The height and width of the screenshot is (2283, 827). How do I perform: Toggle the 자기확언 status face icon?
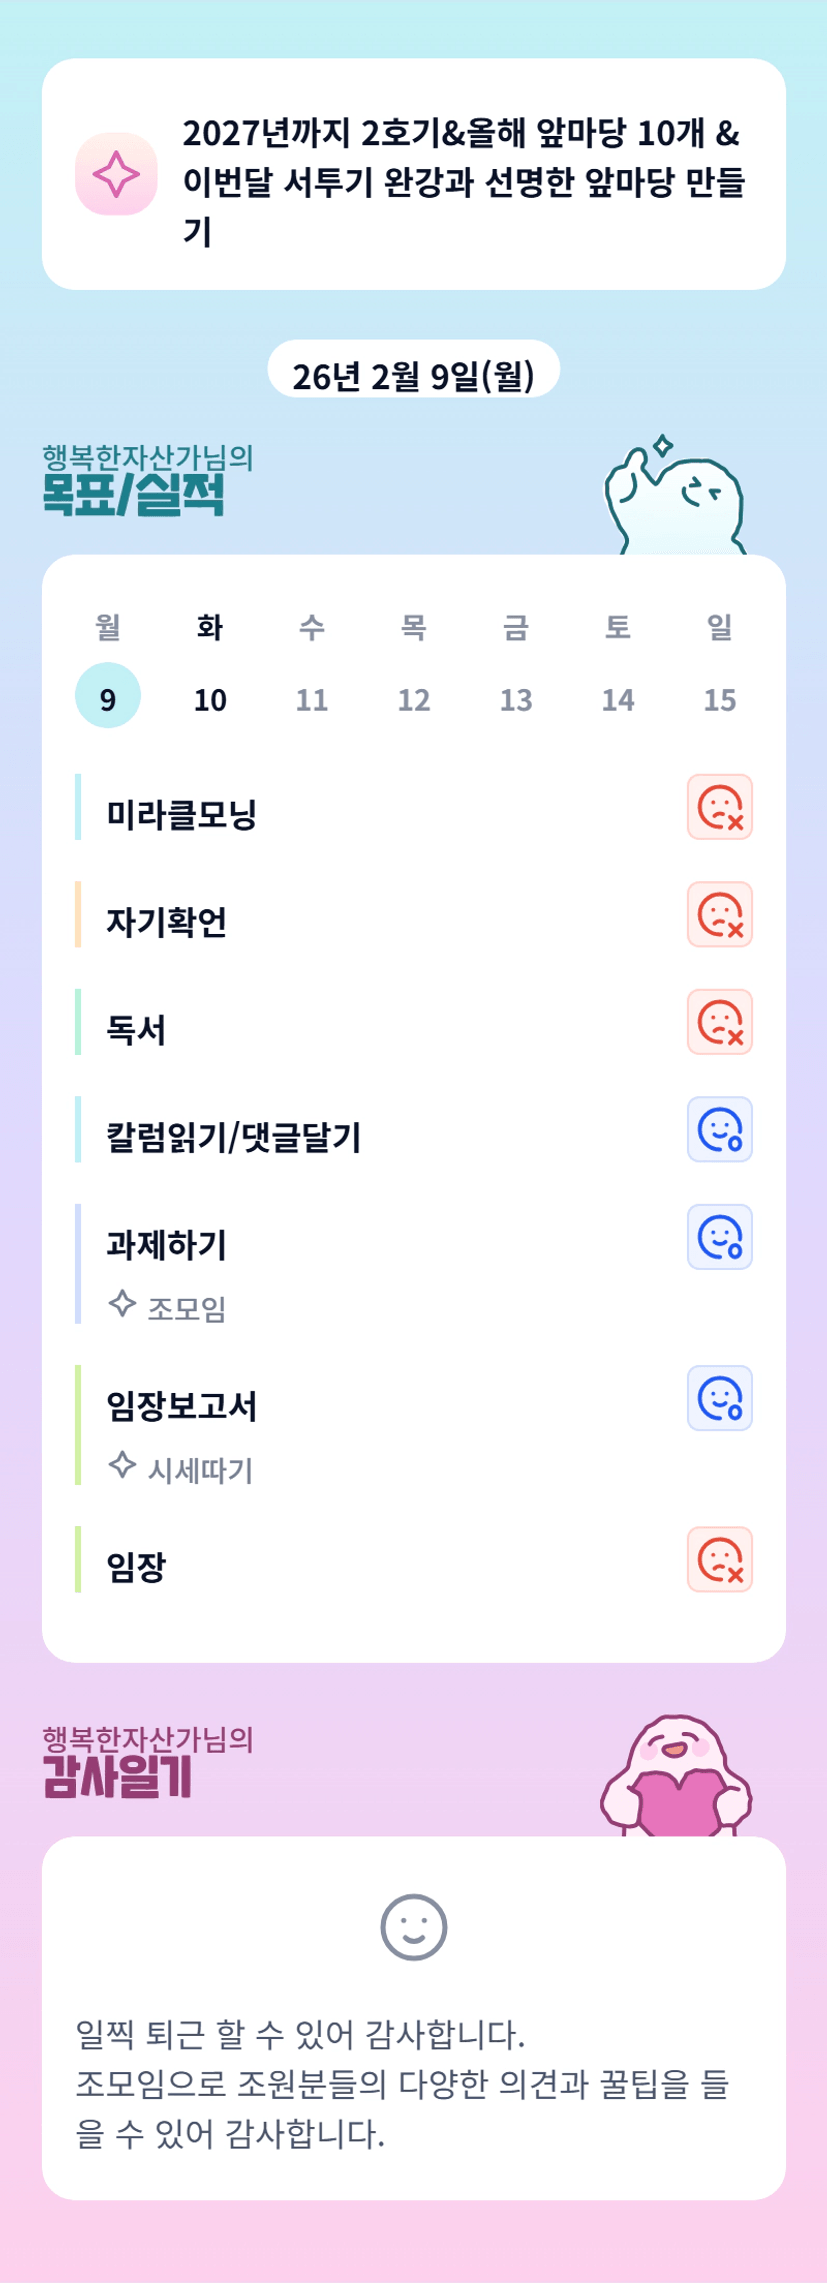[x=719, y=914]
